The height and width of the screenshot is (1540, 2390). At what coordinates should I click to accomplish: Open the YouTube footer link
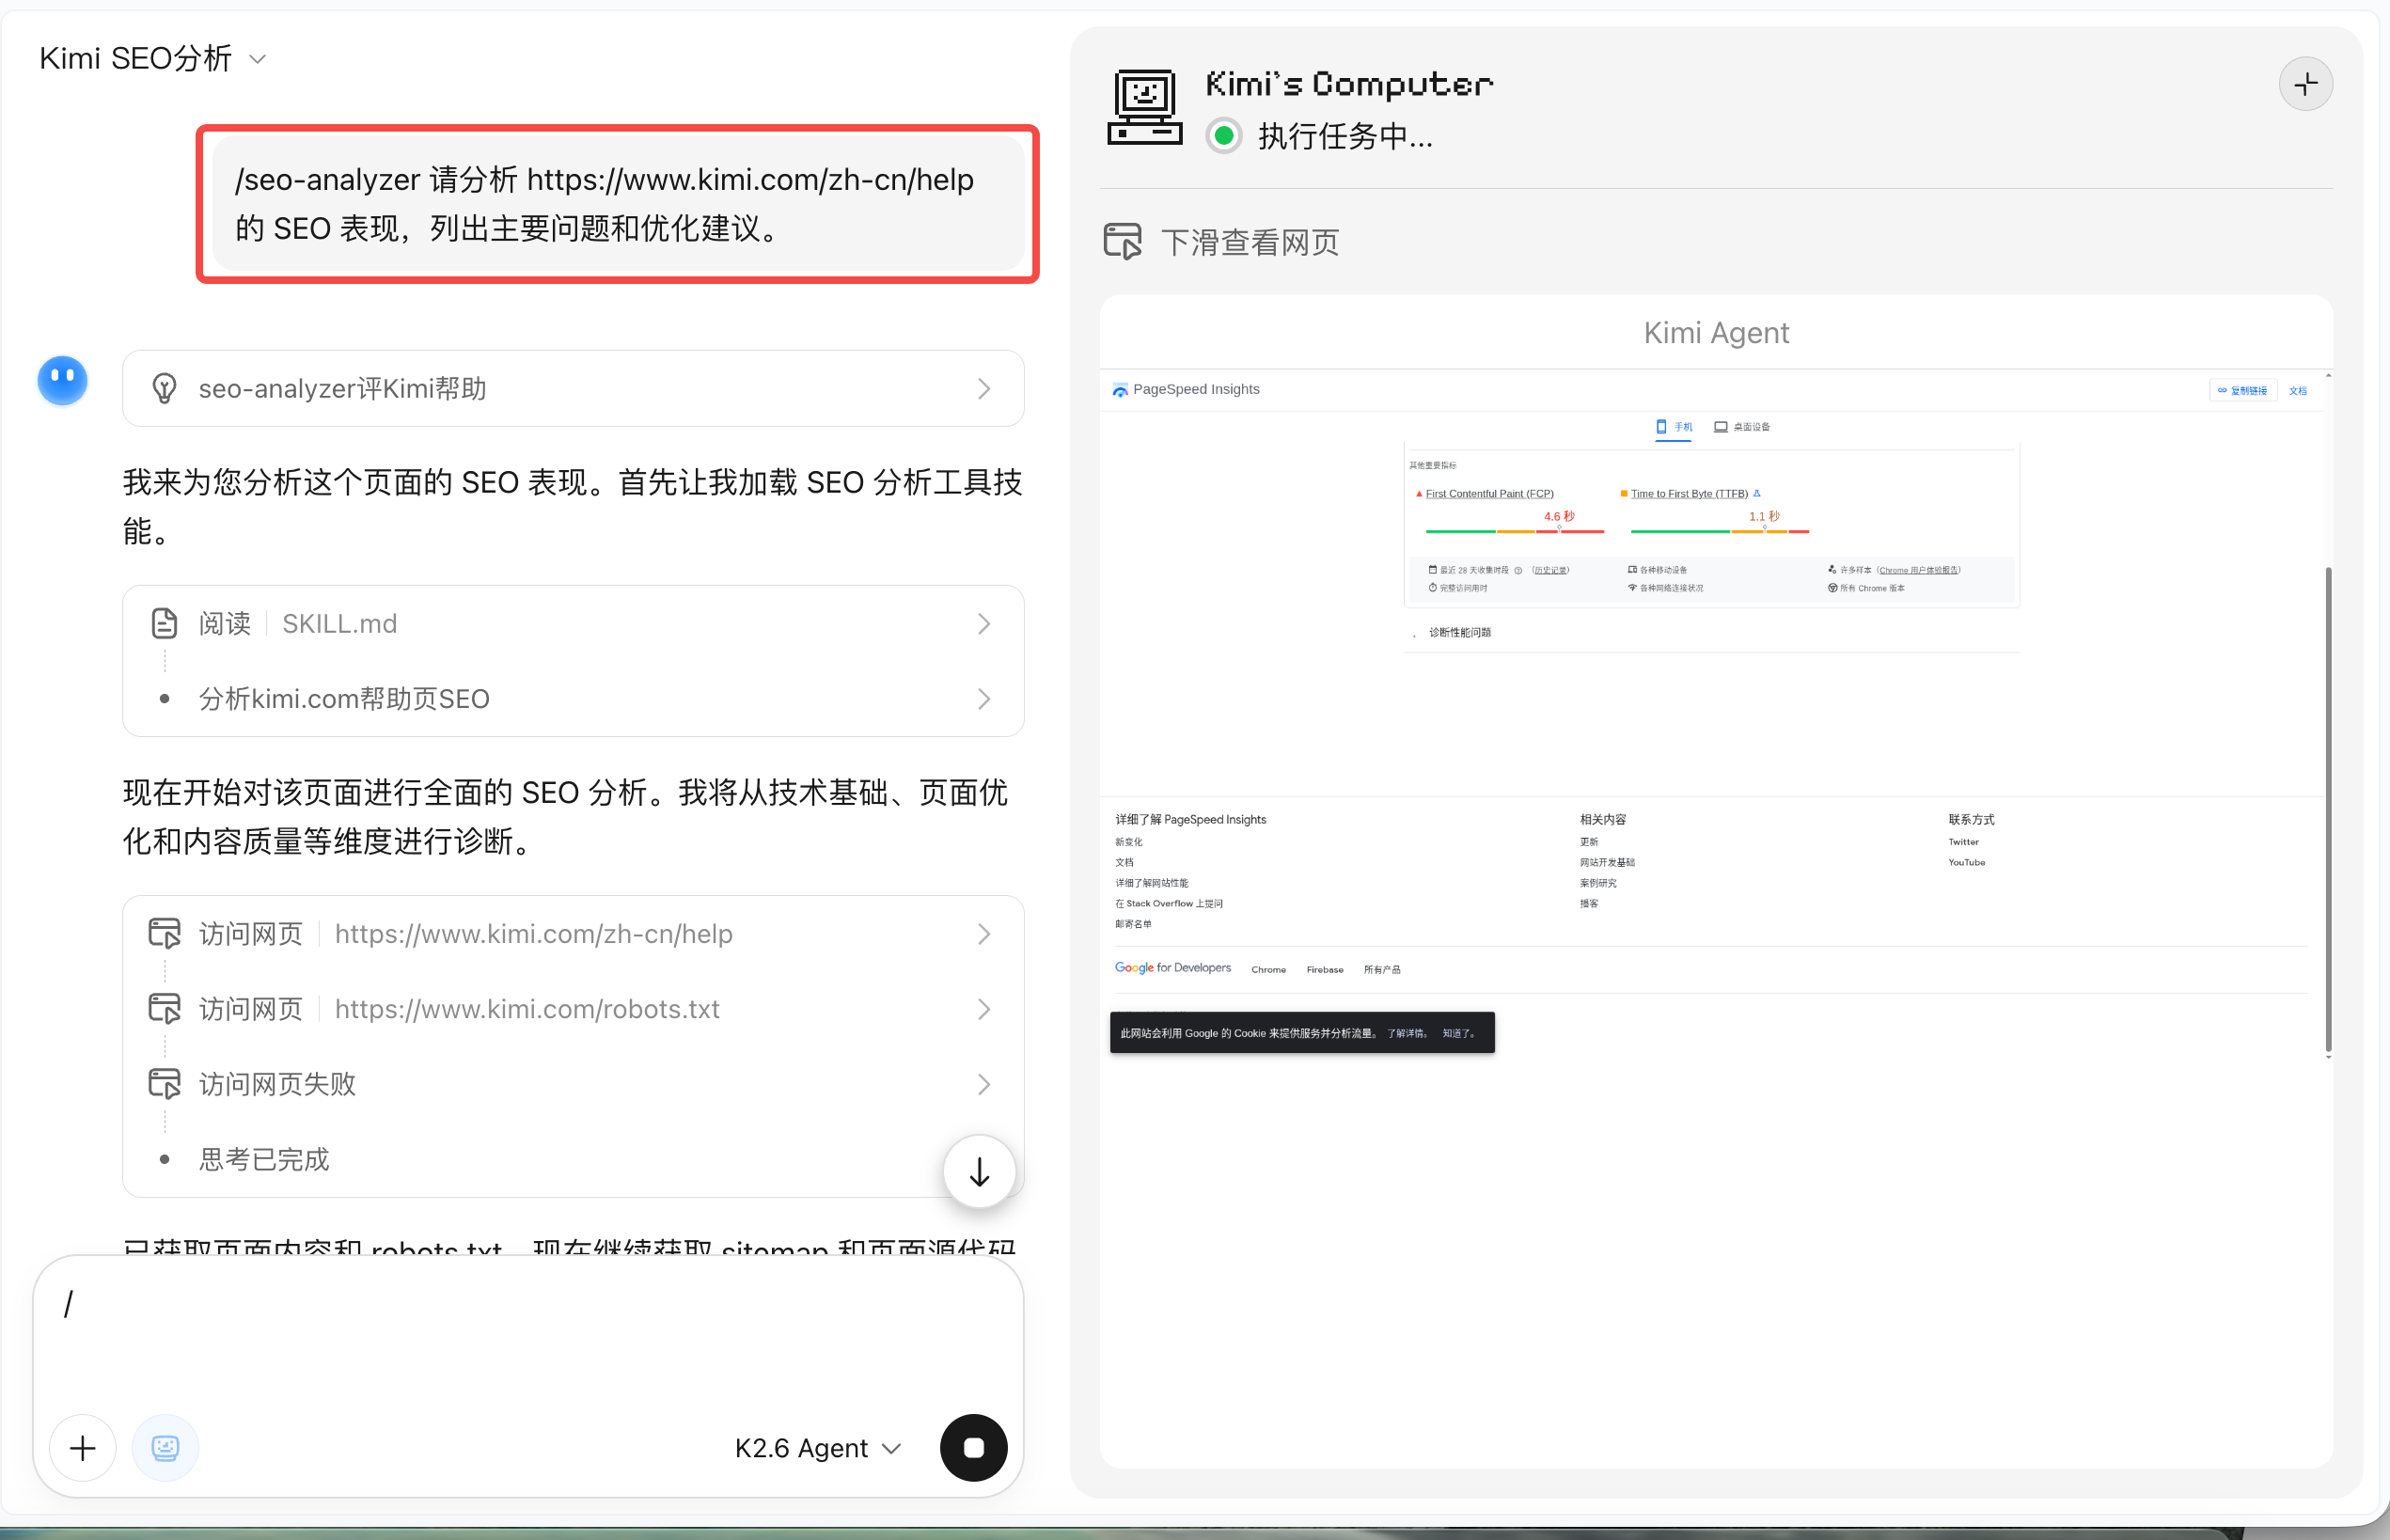1966,862
